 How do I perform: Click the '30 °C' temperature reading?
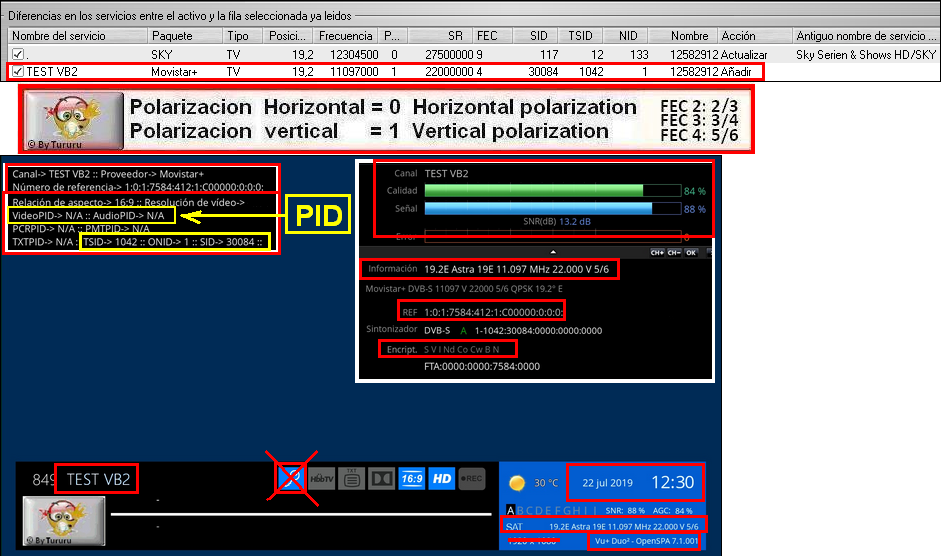click(x=546, y=483)
